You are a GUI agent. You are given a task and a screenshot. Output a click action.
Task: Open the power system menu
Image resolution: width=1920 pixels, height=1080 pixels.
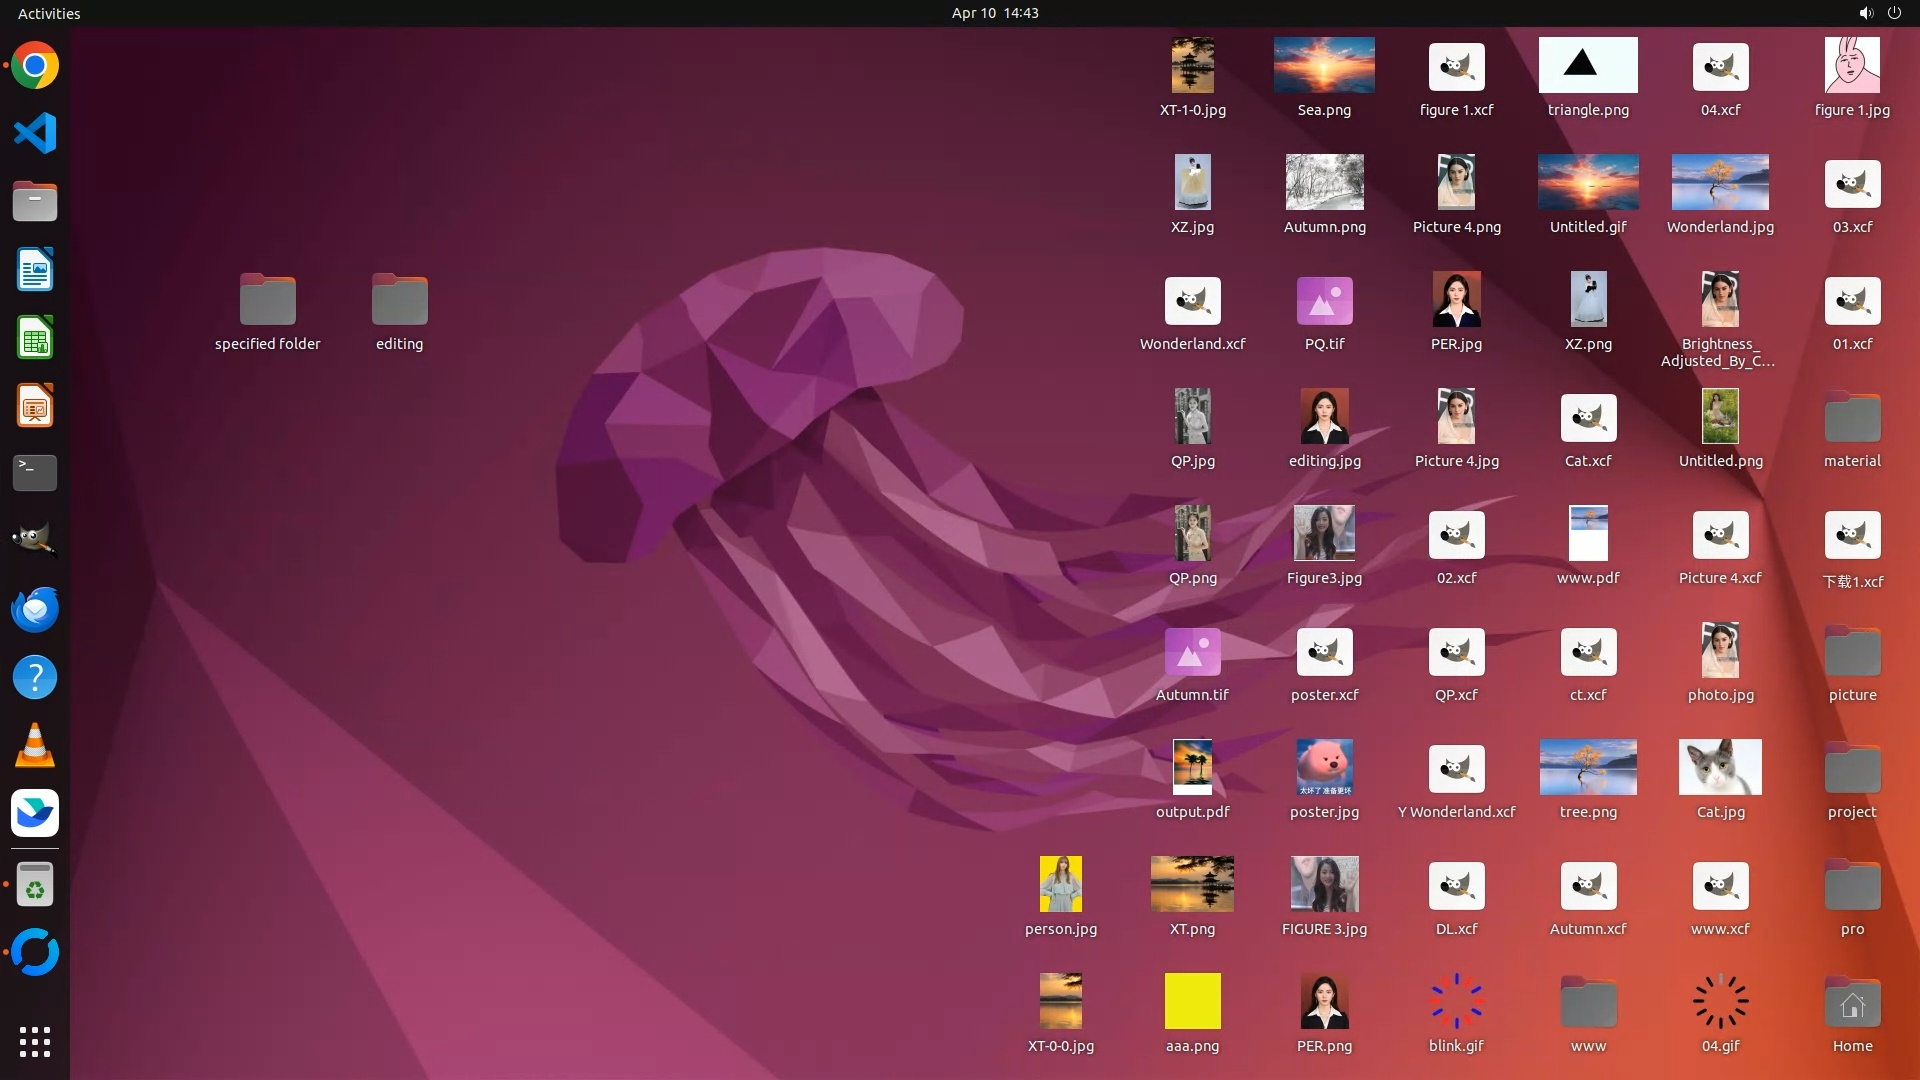[x=1894, y=13]
